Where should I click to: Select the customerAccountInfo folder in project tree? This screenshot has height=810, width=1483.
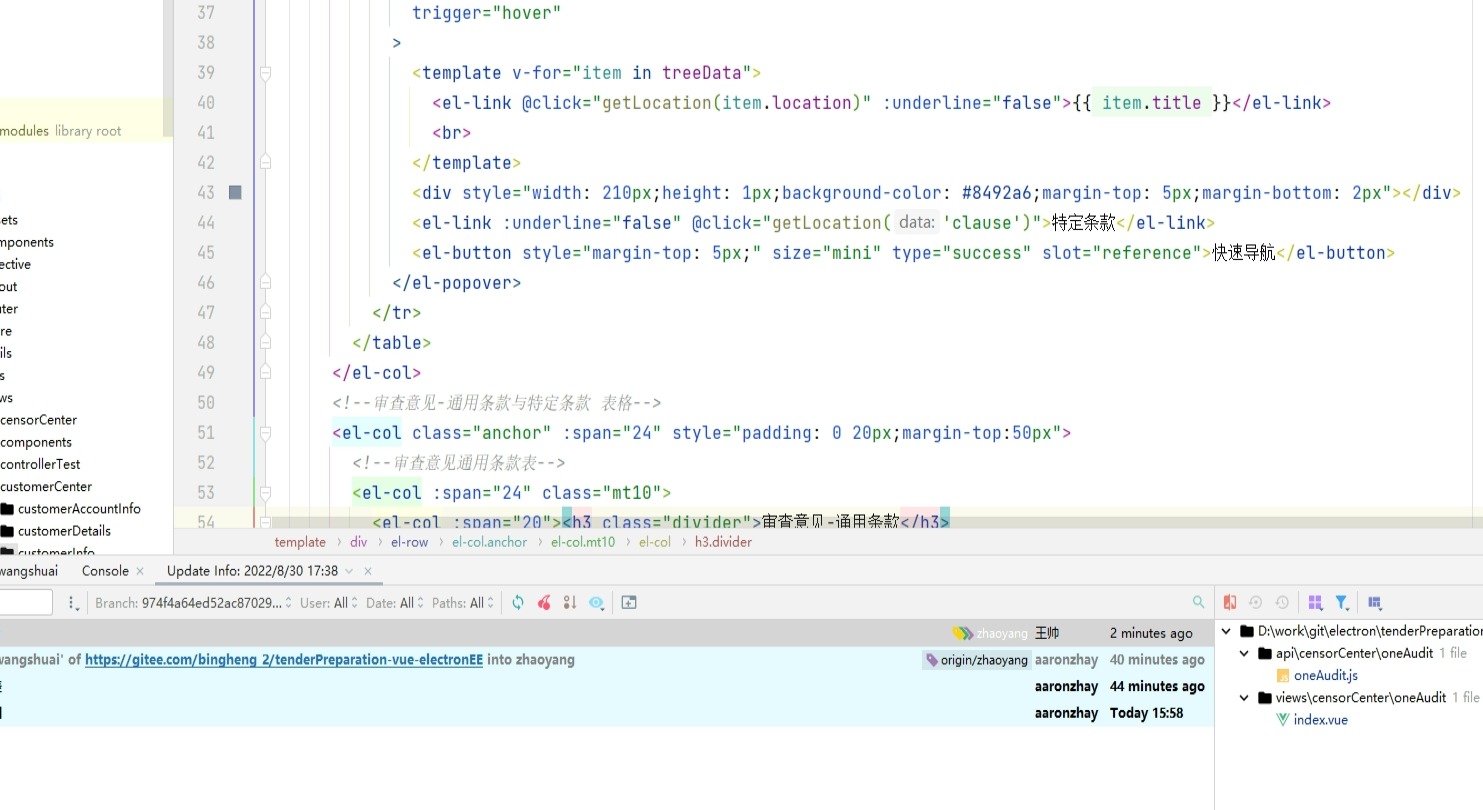[79, 509]
